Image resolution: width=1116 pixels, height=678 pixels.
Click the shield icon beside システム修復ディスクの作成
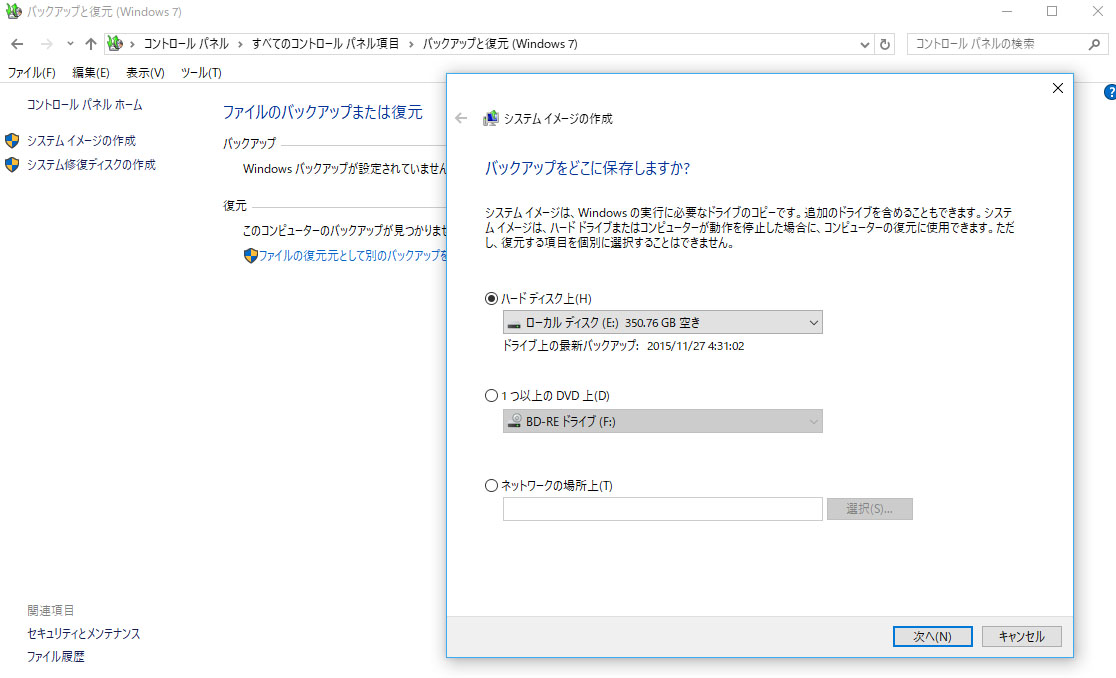point(12,164)
